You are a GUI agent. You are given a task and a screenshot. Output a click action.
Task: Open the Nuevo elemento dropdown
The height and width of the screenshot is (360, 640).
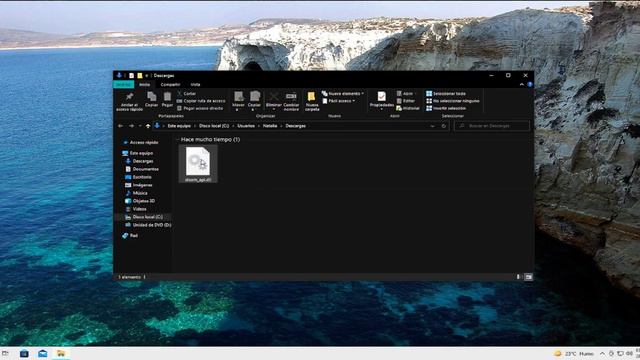tap(343, 93)
